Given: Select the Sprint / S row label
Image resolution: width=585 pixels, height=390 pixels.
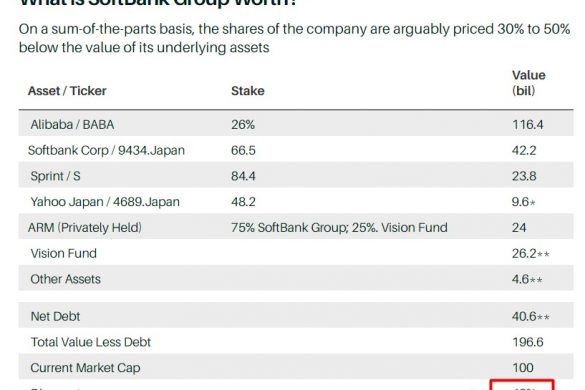Looking at the screenshot, I should pyautogui.click(x=55, y=176).
